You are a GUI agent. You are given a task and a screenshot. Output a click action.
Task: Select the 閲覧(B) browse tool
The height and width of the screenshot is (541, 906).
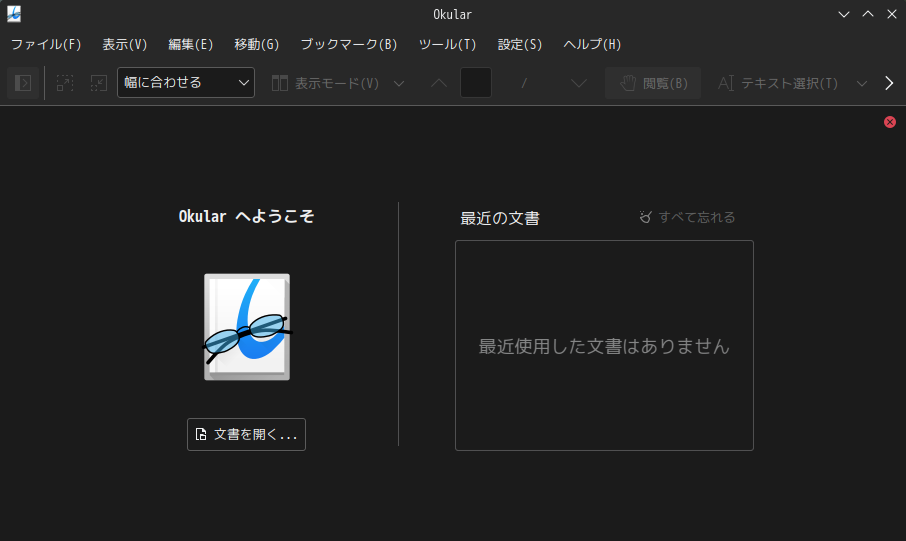653,83
